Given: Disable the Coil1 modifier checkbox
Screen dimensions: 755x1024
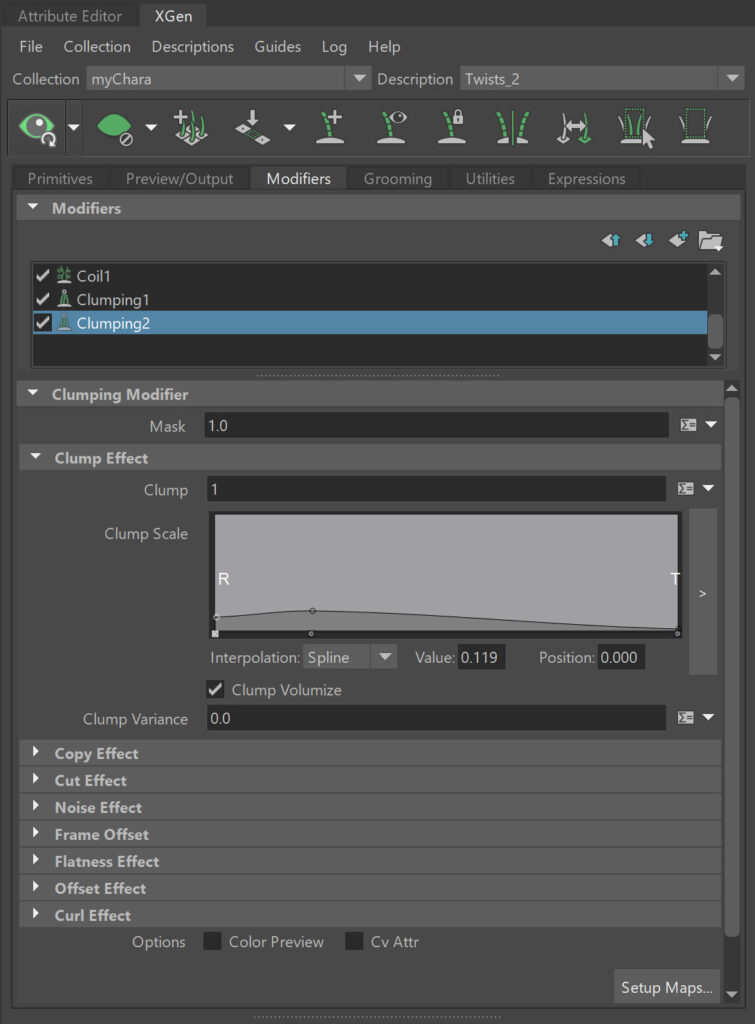Looking at the screenshot, I should pyautogui.click(x=42, y=275).
